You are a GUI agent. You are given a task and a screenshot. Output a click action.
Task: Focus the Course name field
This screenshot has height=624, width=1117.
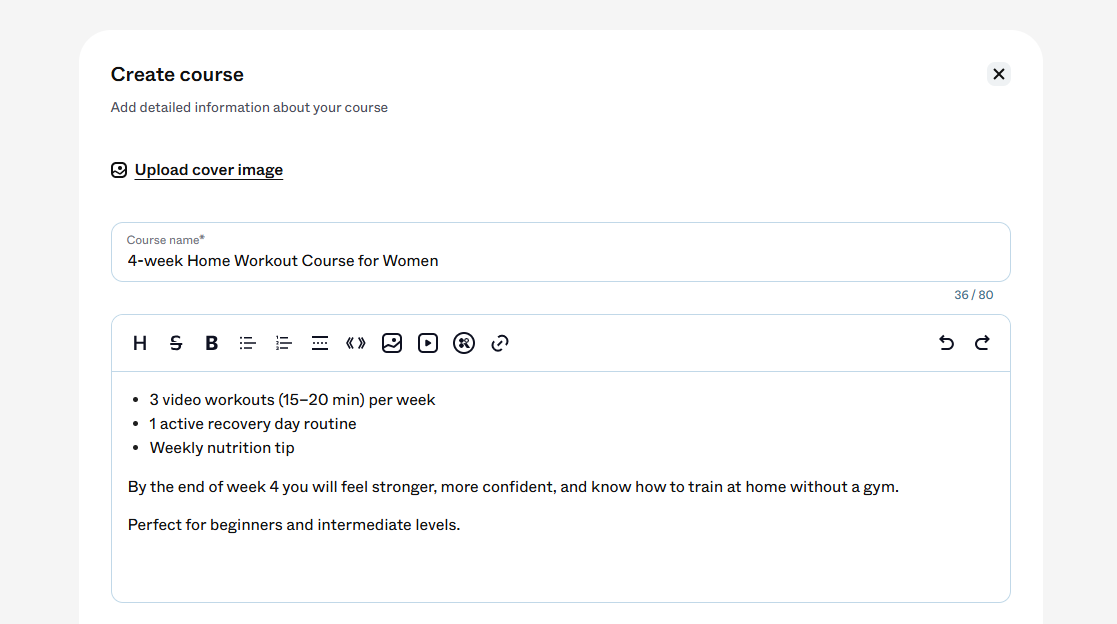click(x=561, y=252)
